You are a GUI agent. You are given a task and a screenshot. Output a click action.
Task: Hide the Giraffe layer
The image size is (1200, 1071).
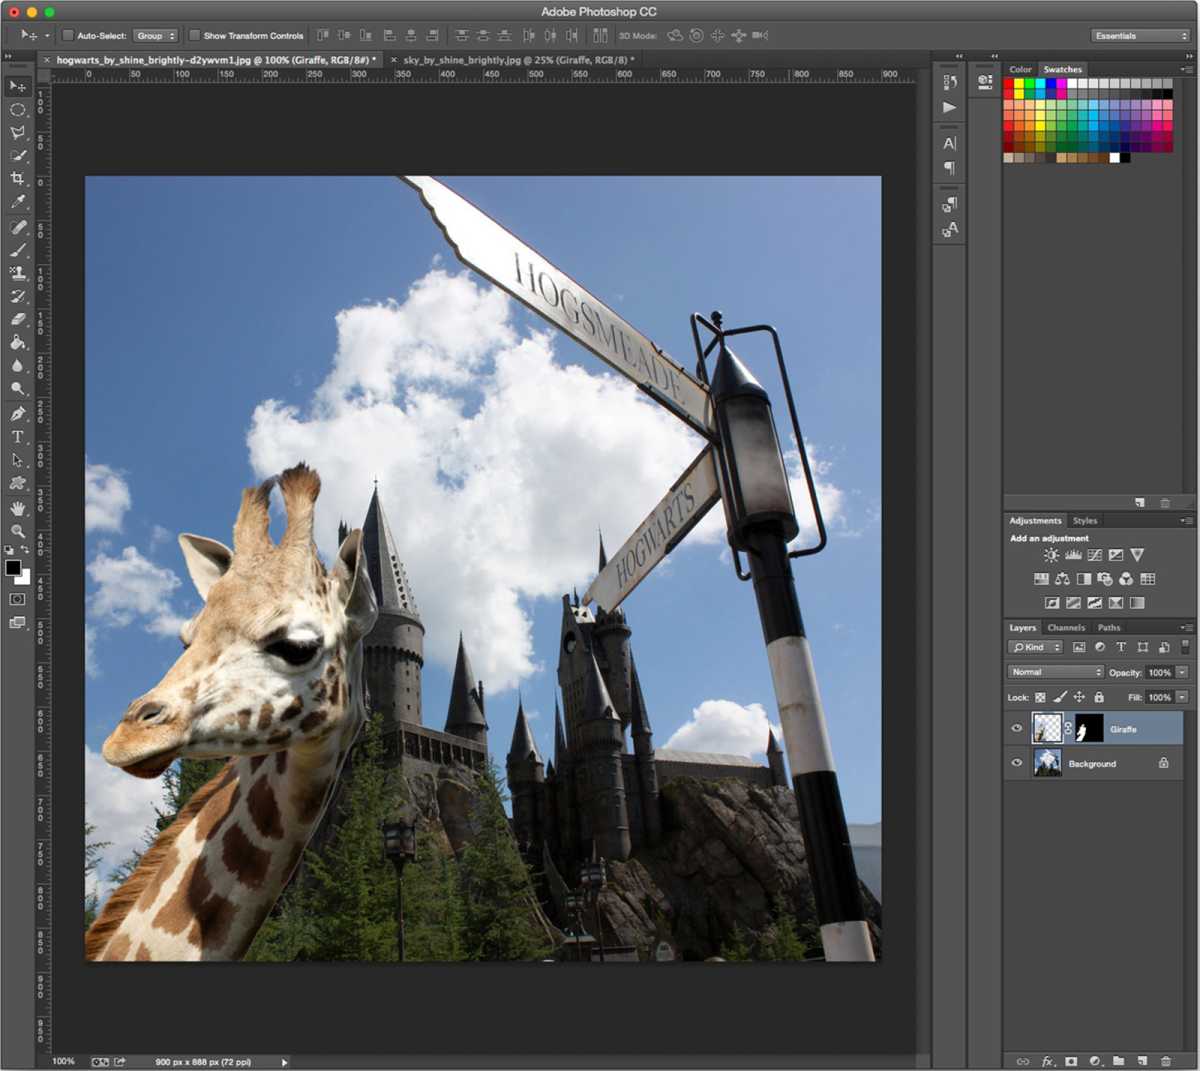pos(1017,728)
